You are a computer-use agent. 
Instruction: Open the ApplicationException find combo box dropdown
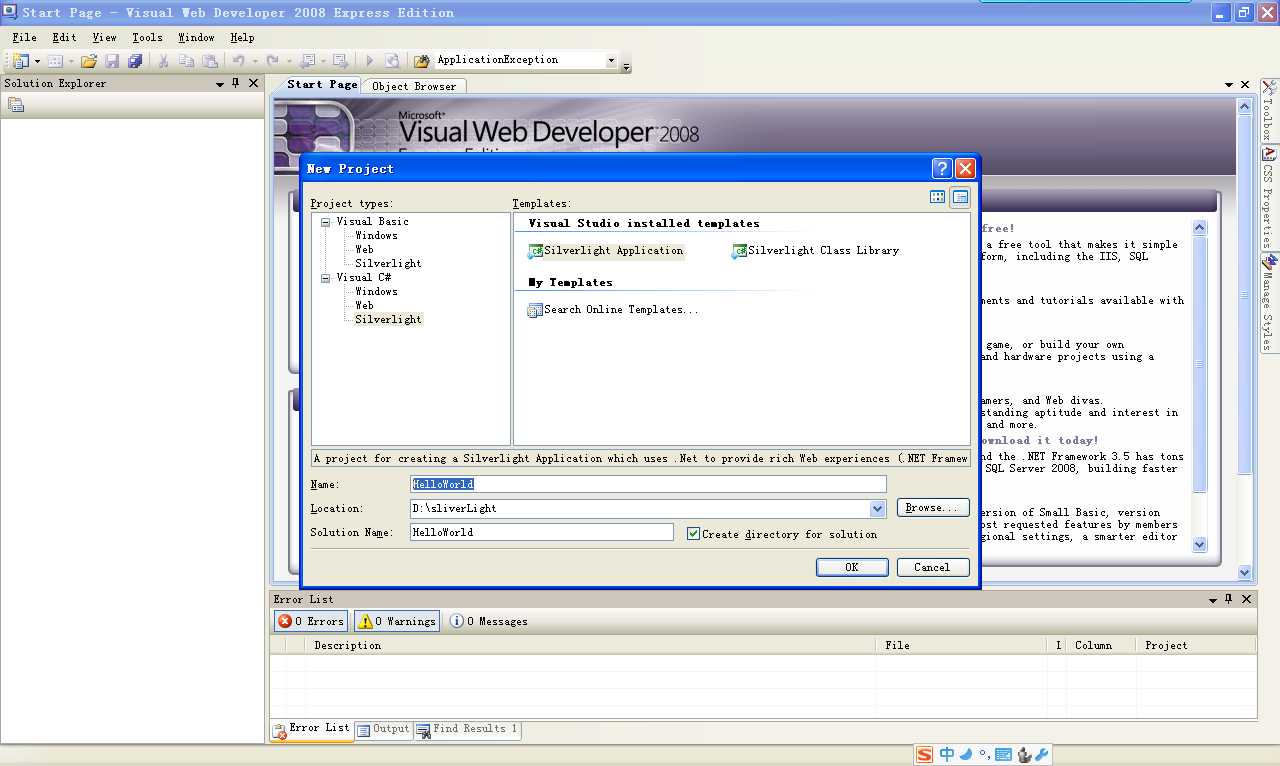(612, 61)
